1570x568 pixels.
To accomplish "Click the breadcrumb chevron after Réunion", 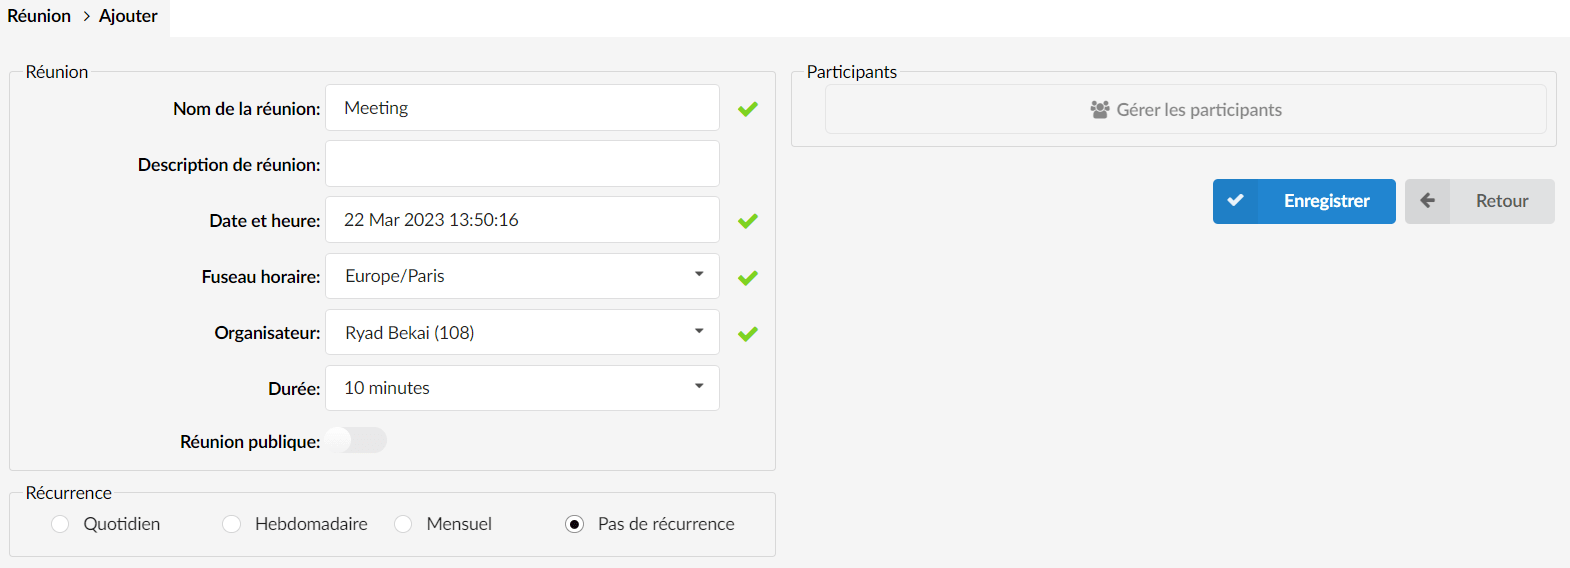I will [86, 16].
